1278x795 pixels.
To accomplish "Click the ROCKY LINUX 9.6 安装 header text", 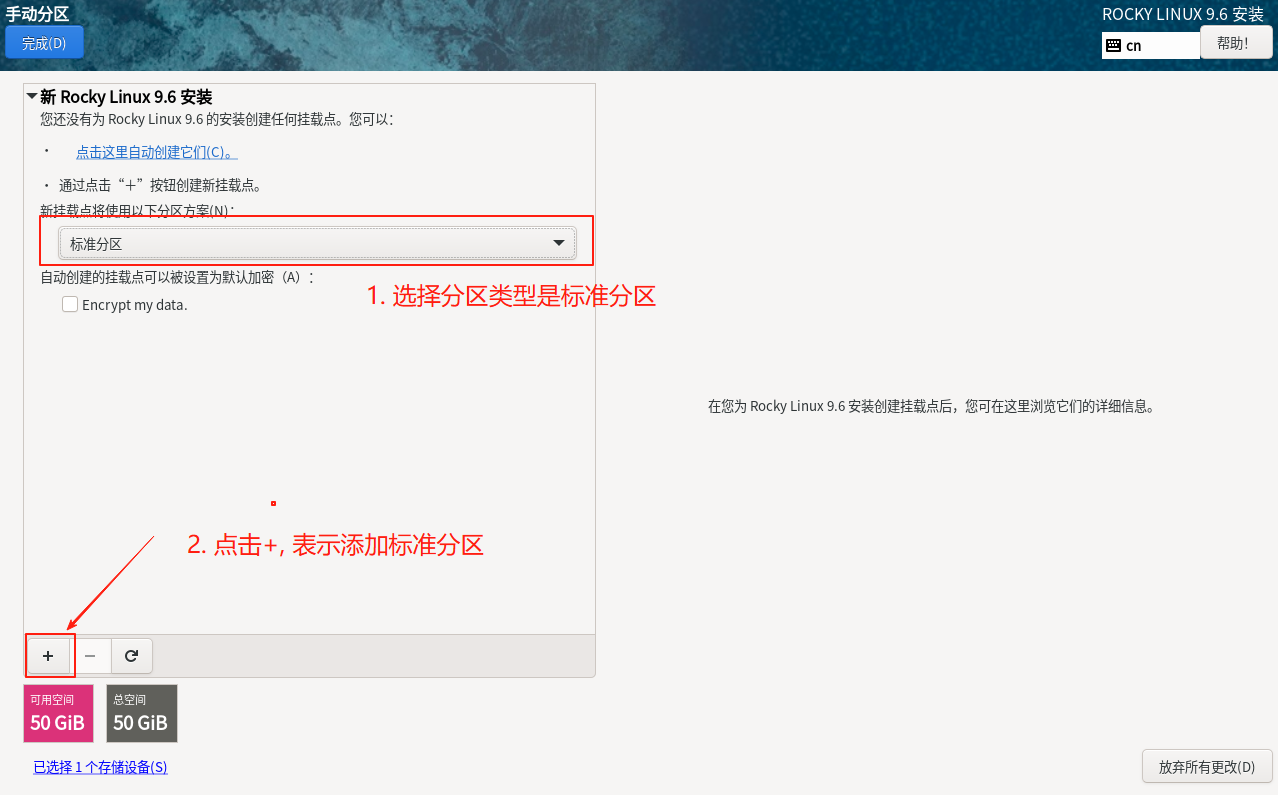I will pos(1183,14).
